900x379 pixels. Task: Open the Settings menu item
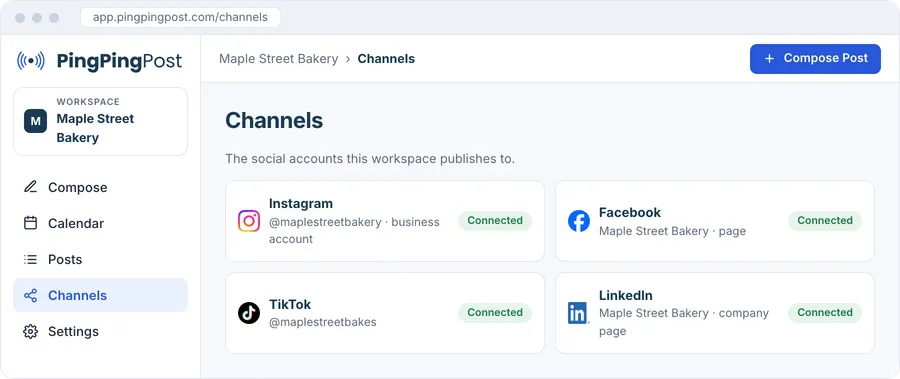pyautogui.click(x=100, y=331)
